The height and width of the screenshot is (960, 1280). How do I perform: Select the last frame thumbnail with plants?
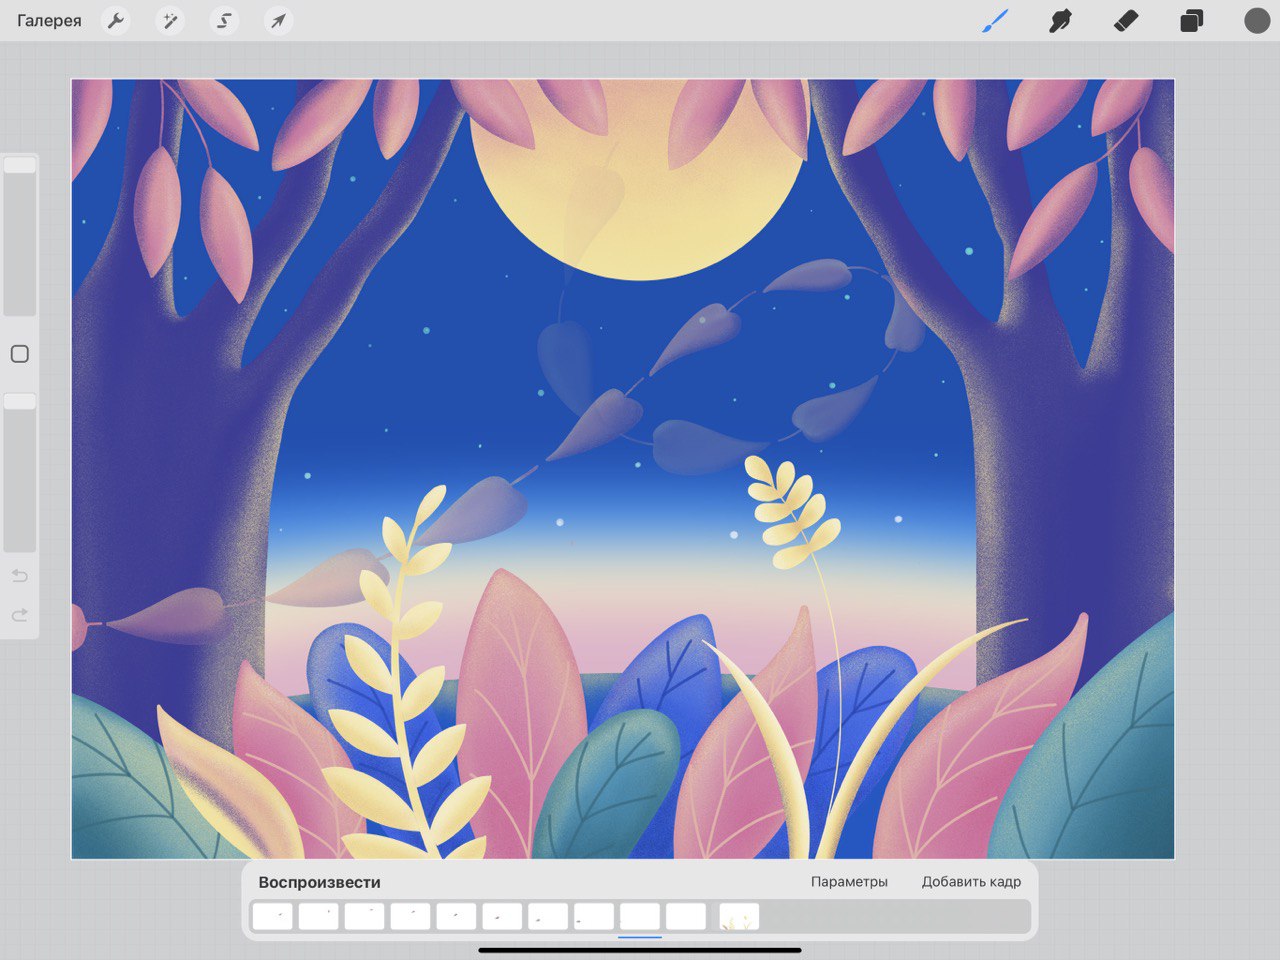(x=739, y=916)
